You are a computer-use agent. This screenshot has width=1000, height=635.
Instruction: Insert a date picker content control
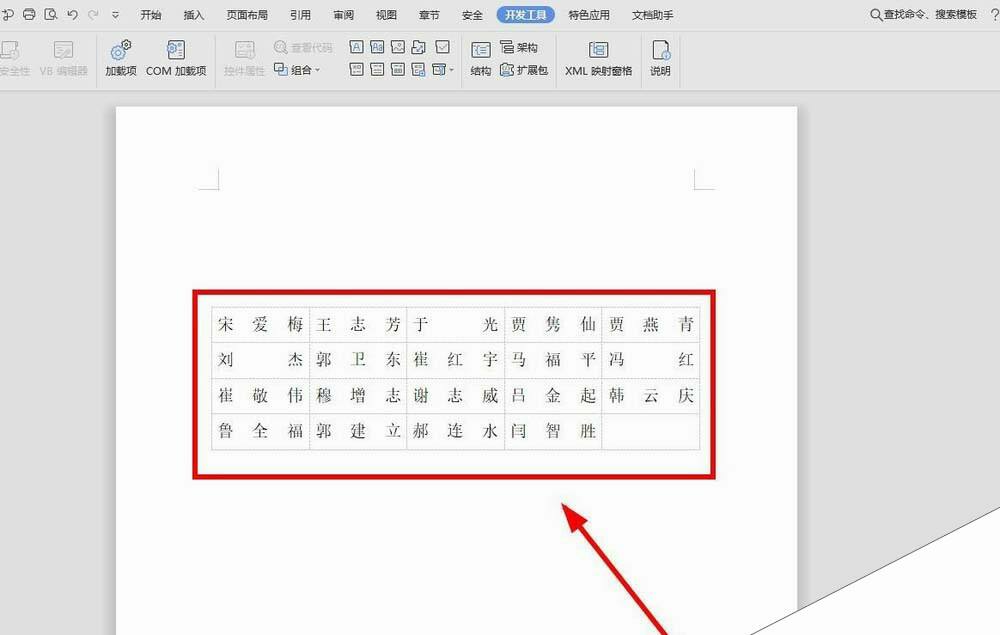coord(398,69)
